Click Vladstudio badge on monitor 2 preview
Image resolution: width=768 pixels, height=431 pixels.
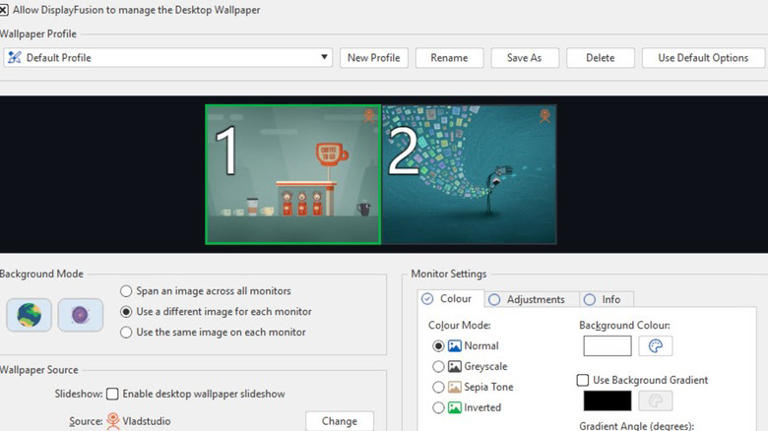545,116
